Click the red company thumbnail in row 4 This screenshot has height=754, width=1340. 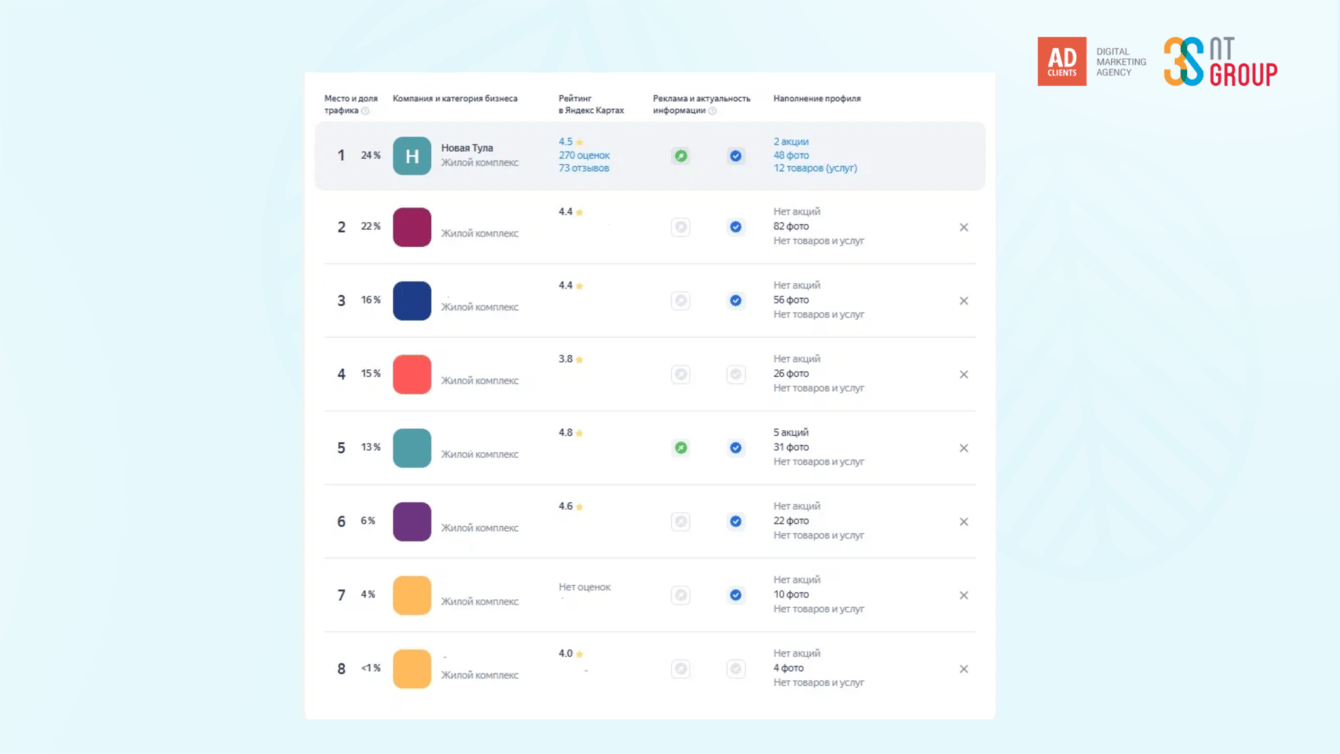pos(412,374)
